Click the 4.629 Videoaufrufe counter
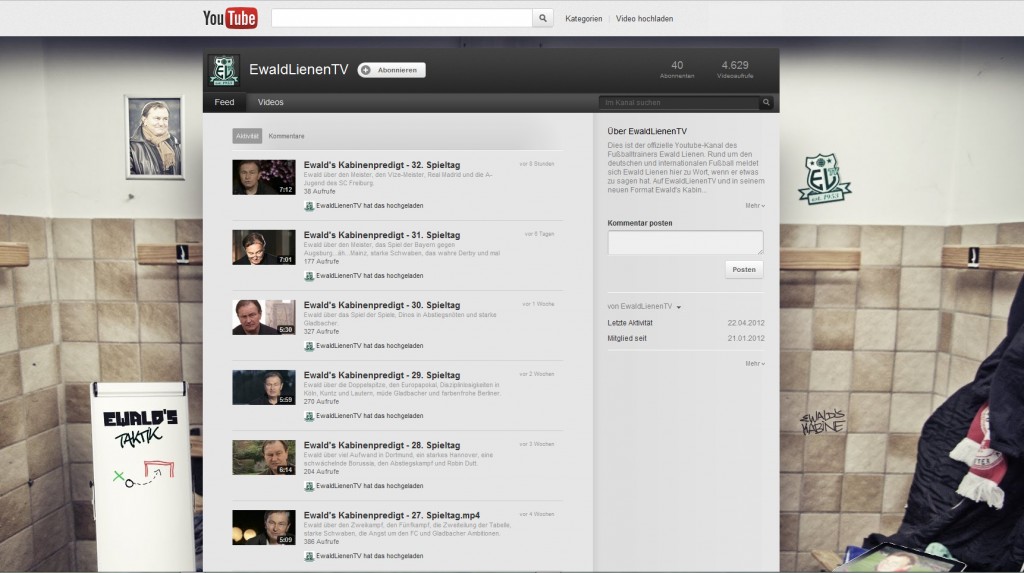The height and width of the screenshot is (573, 1024). pyautogui.click(x=735, y=69)
